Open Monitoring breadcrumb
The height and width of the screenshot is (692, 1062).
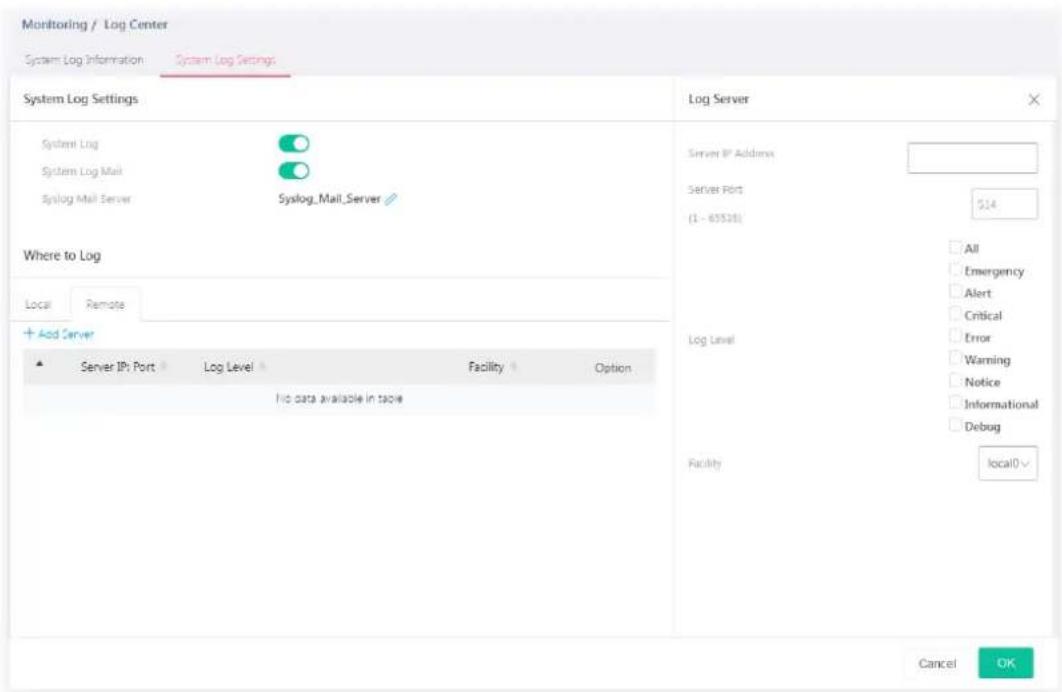coord(54,24)
